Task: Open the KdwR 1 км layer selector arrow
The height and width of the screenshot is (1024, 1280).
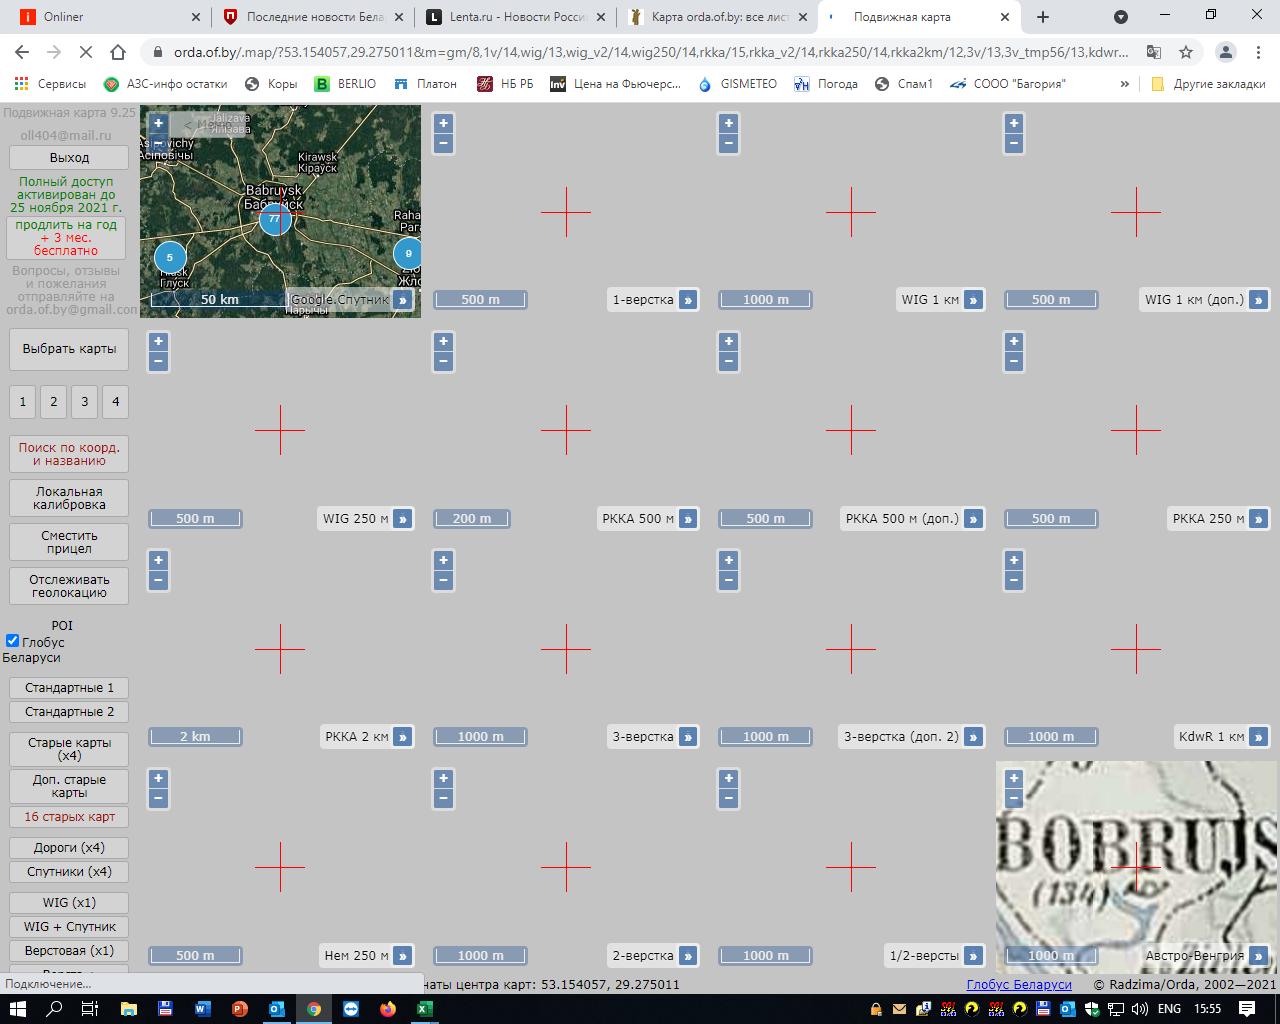Action: [x=1259, y=737]
